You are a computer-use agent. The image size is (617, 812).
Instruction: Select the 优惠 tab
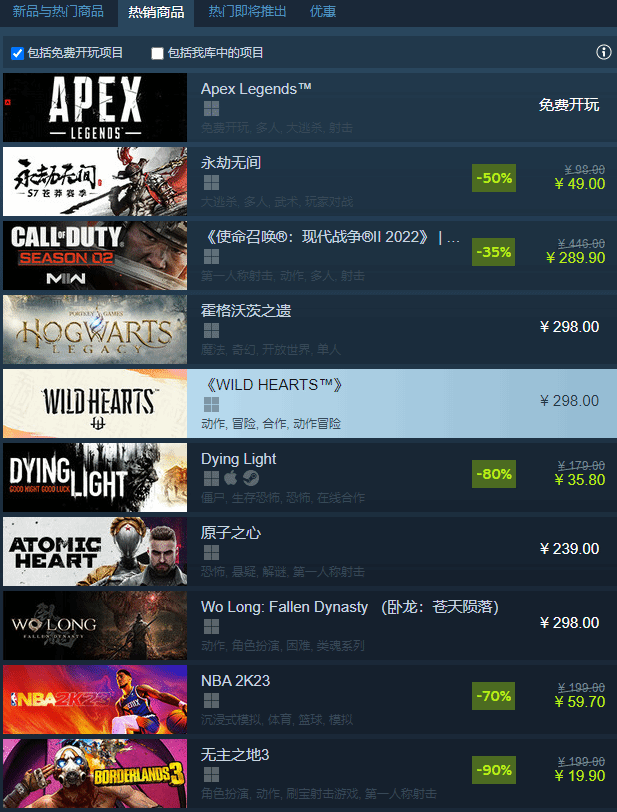pos(323,11)
